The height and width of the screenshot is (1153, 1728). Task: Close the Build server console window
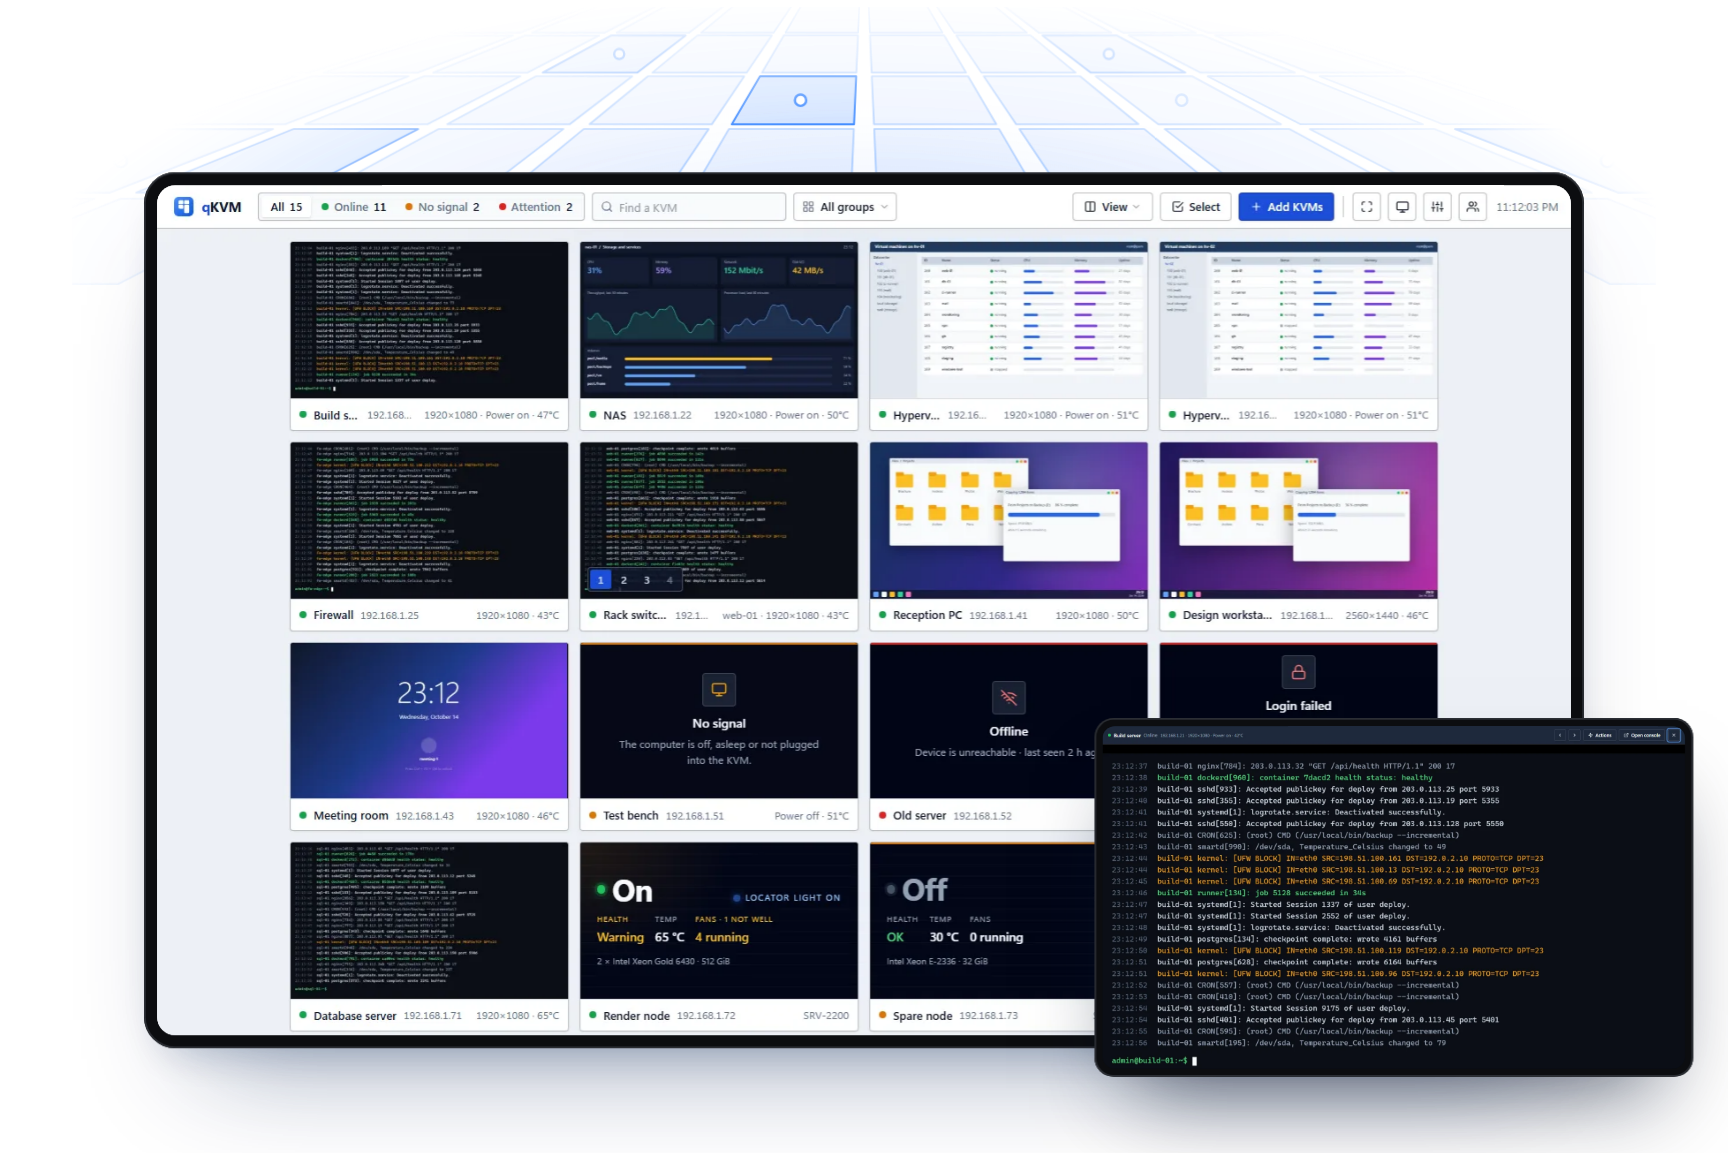click(1674, 735)
